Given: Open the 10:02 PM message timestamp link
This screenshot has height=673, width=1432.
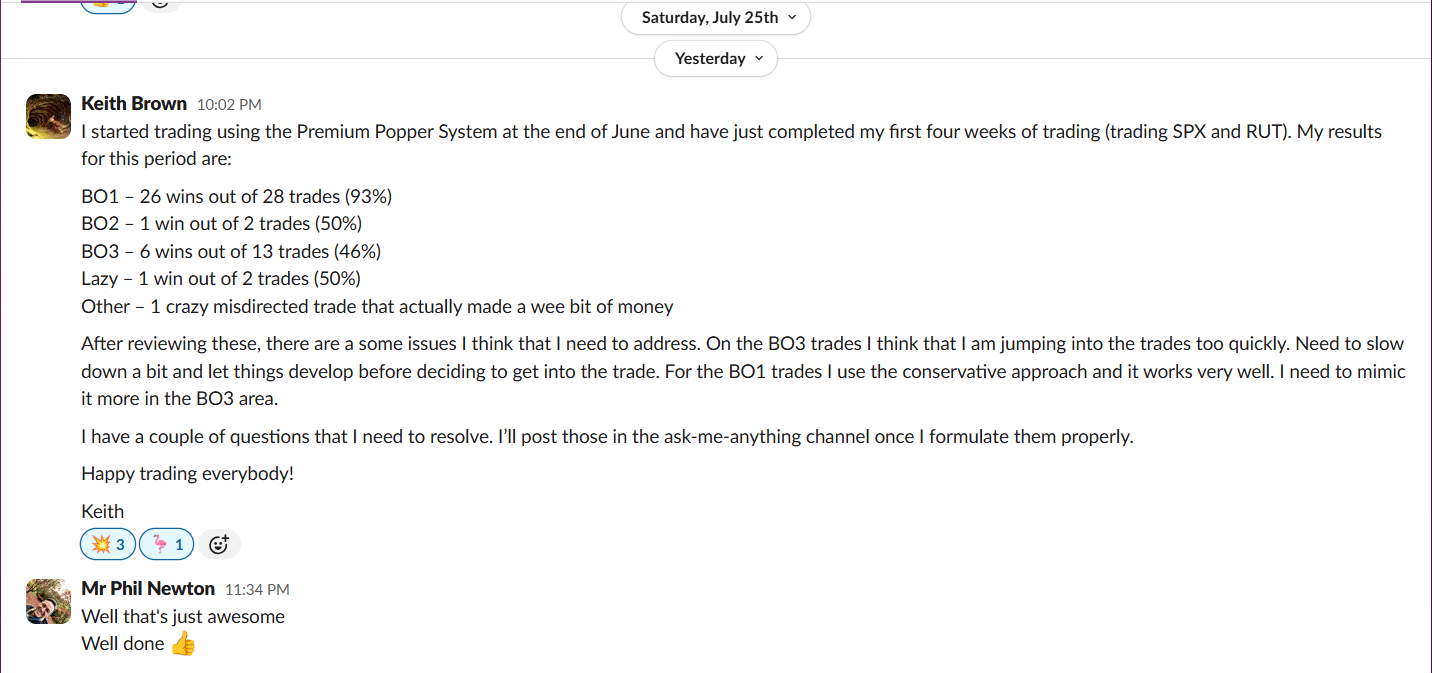Looking at the screenshot, I should point(229,104).
